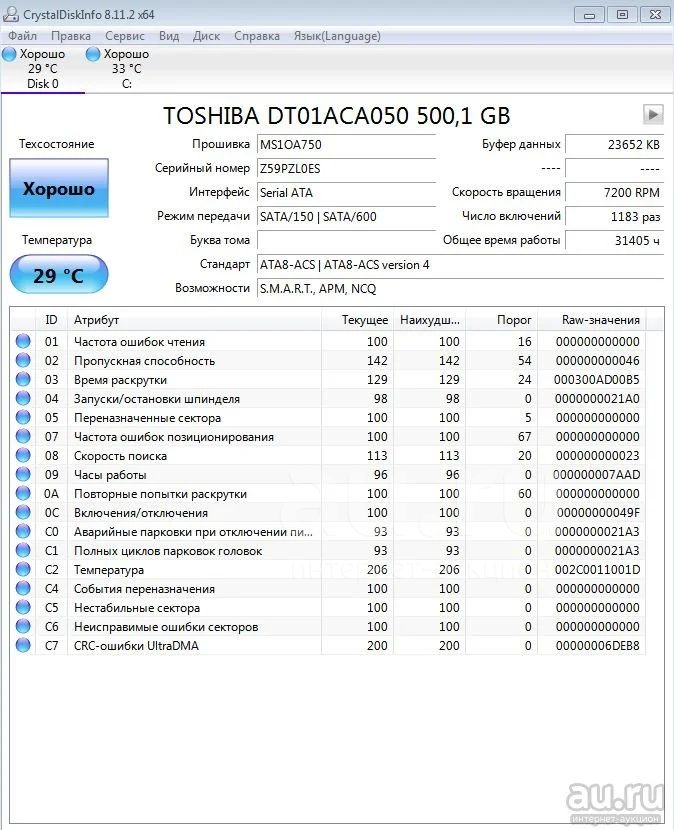Click status icon of Пропускная способность row
Viewport: 674px width, 830px height.
[23, 360]
